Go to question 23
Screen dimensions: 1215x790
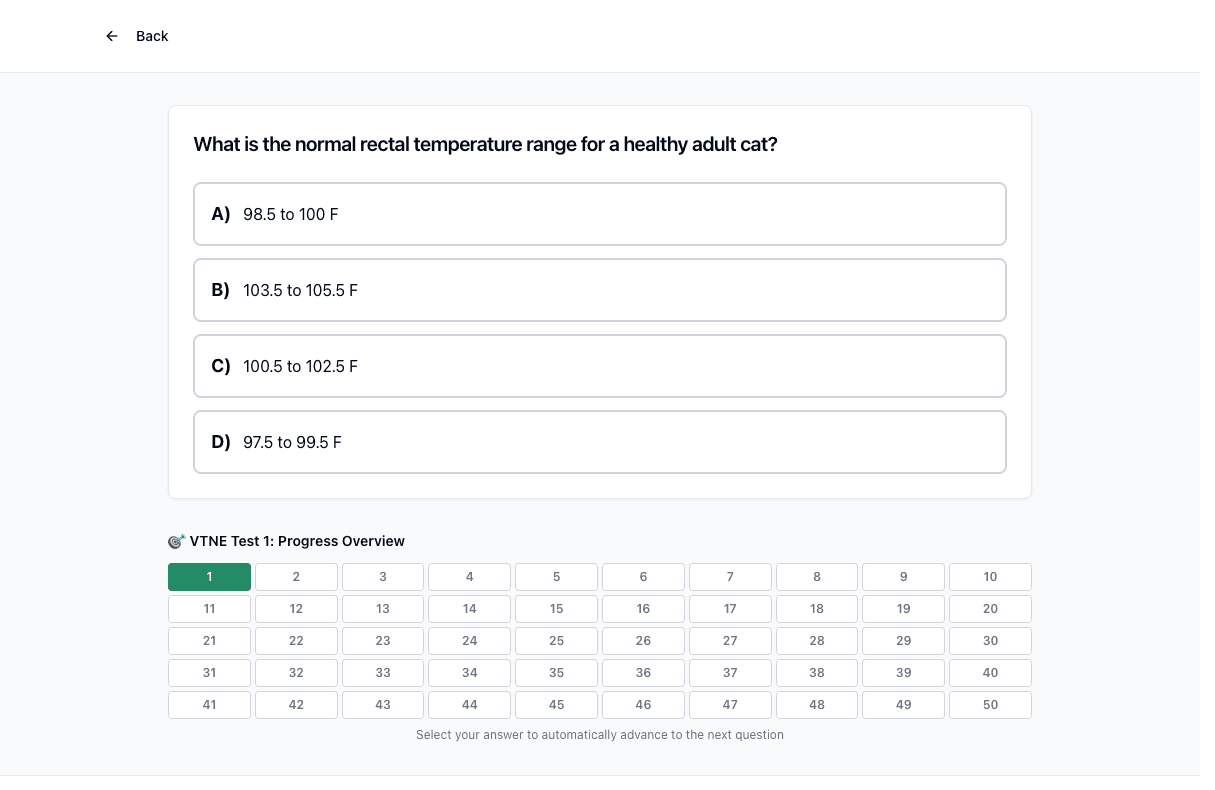[383, 641]
